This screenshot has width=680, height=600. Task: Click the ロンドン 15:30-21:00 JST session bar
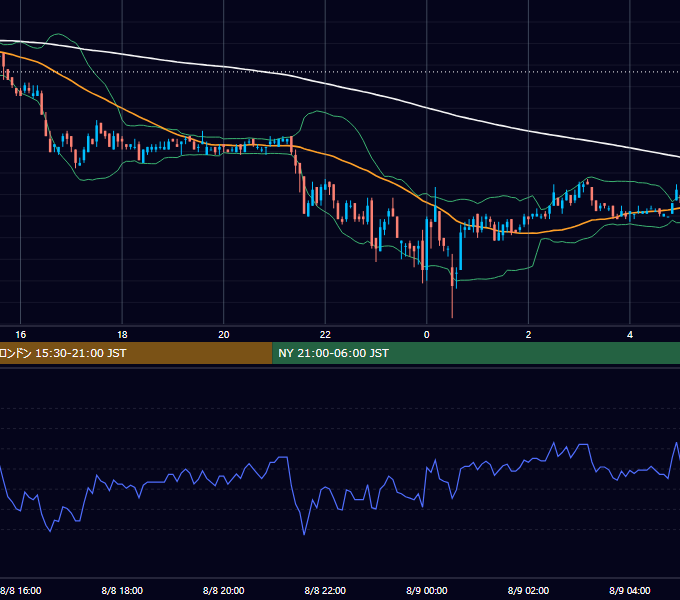click(136, 353)
